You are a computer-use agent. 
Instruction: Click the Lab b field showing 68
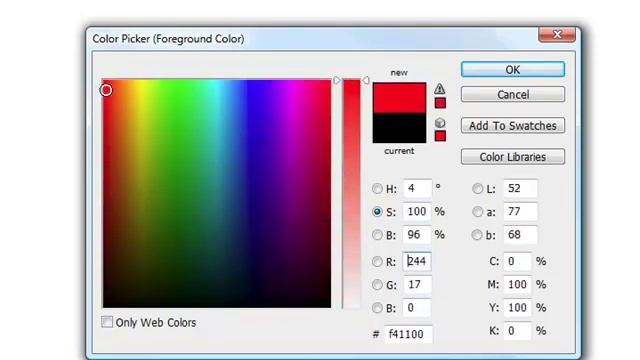520,235
